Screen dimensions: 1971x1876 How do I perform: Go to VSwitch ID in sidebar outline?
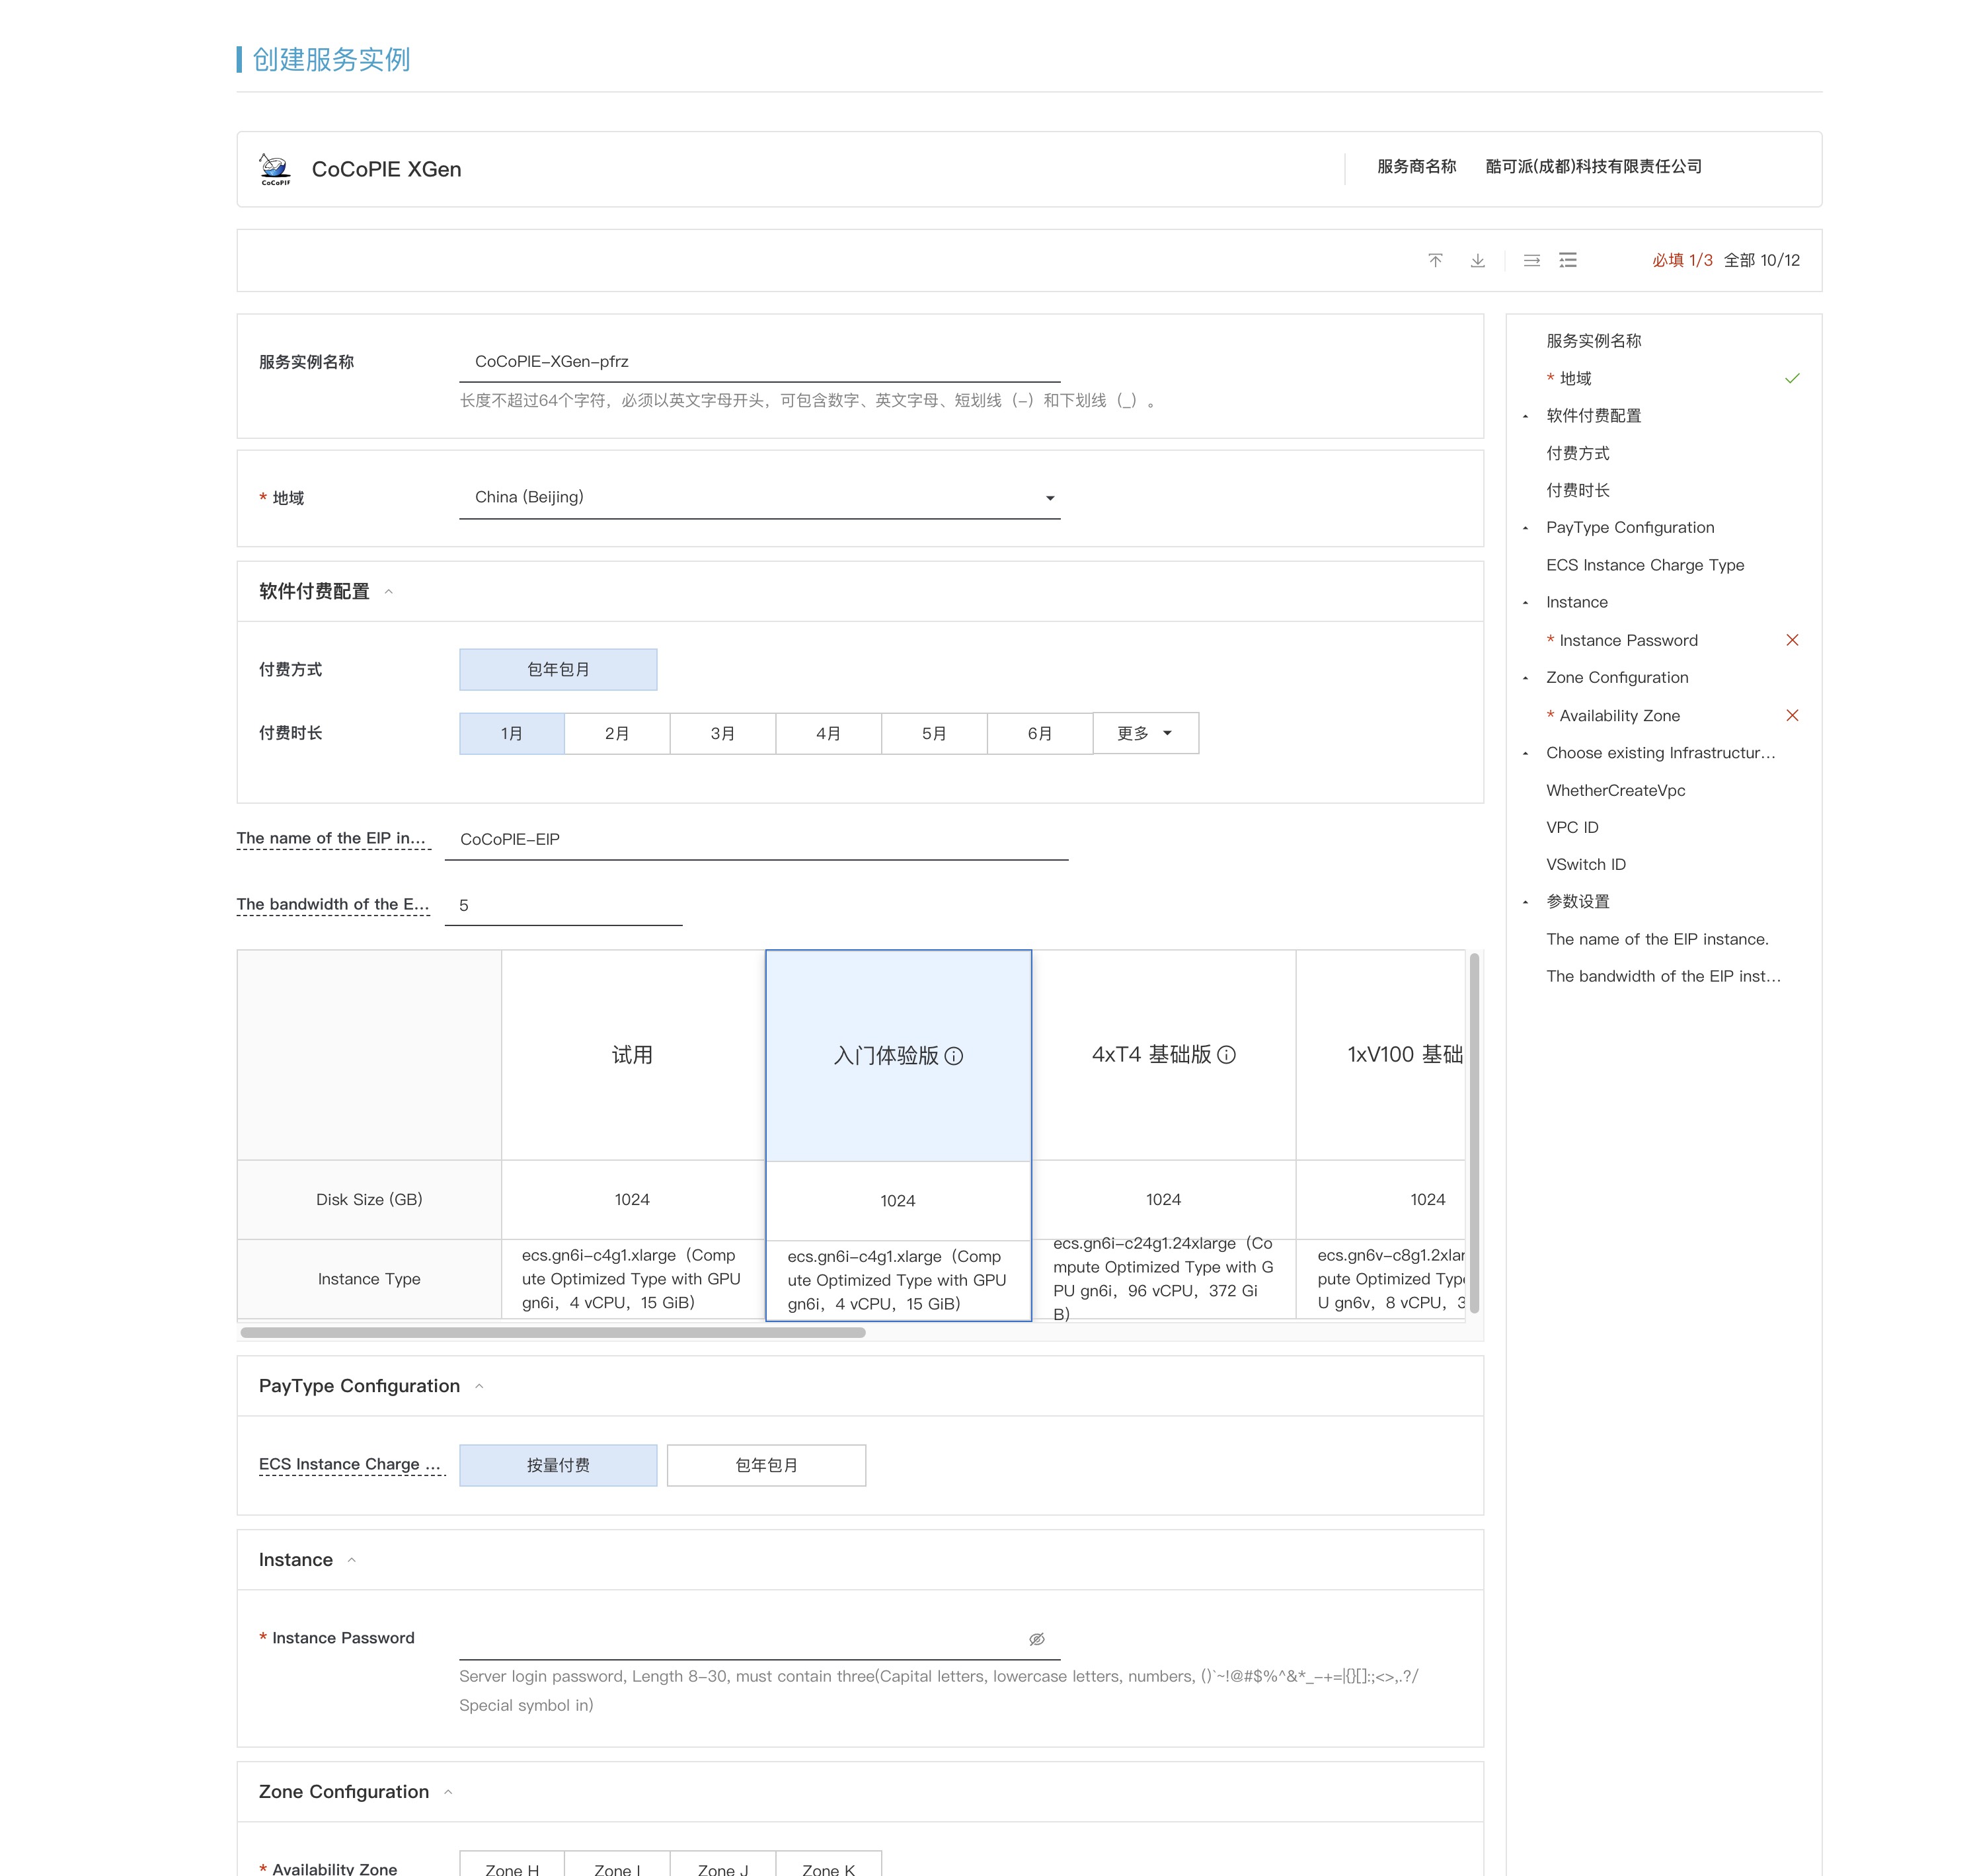pos(1586,864)
